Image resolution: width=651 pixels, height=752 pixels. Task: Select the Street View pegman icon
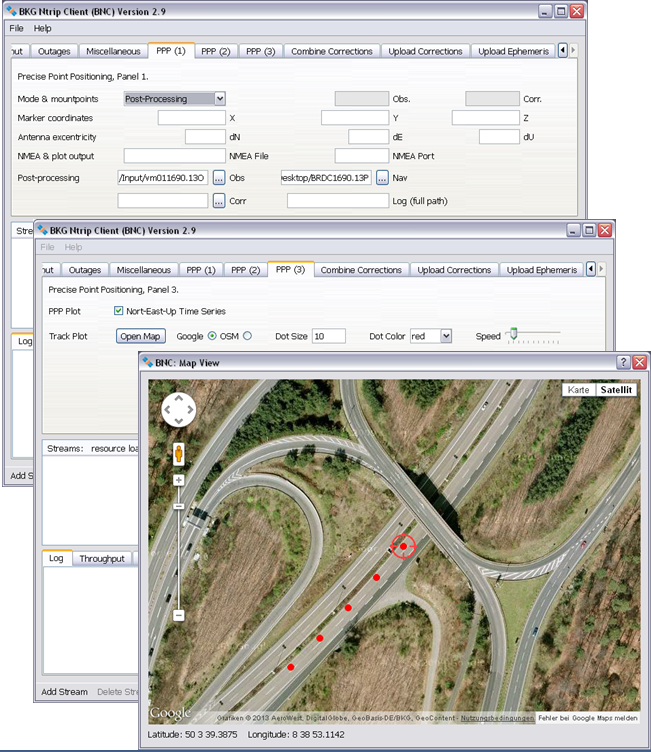tap(179, 453)
